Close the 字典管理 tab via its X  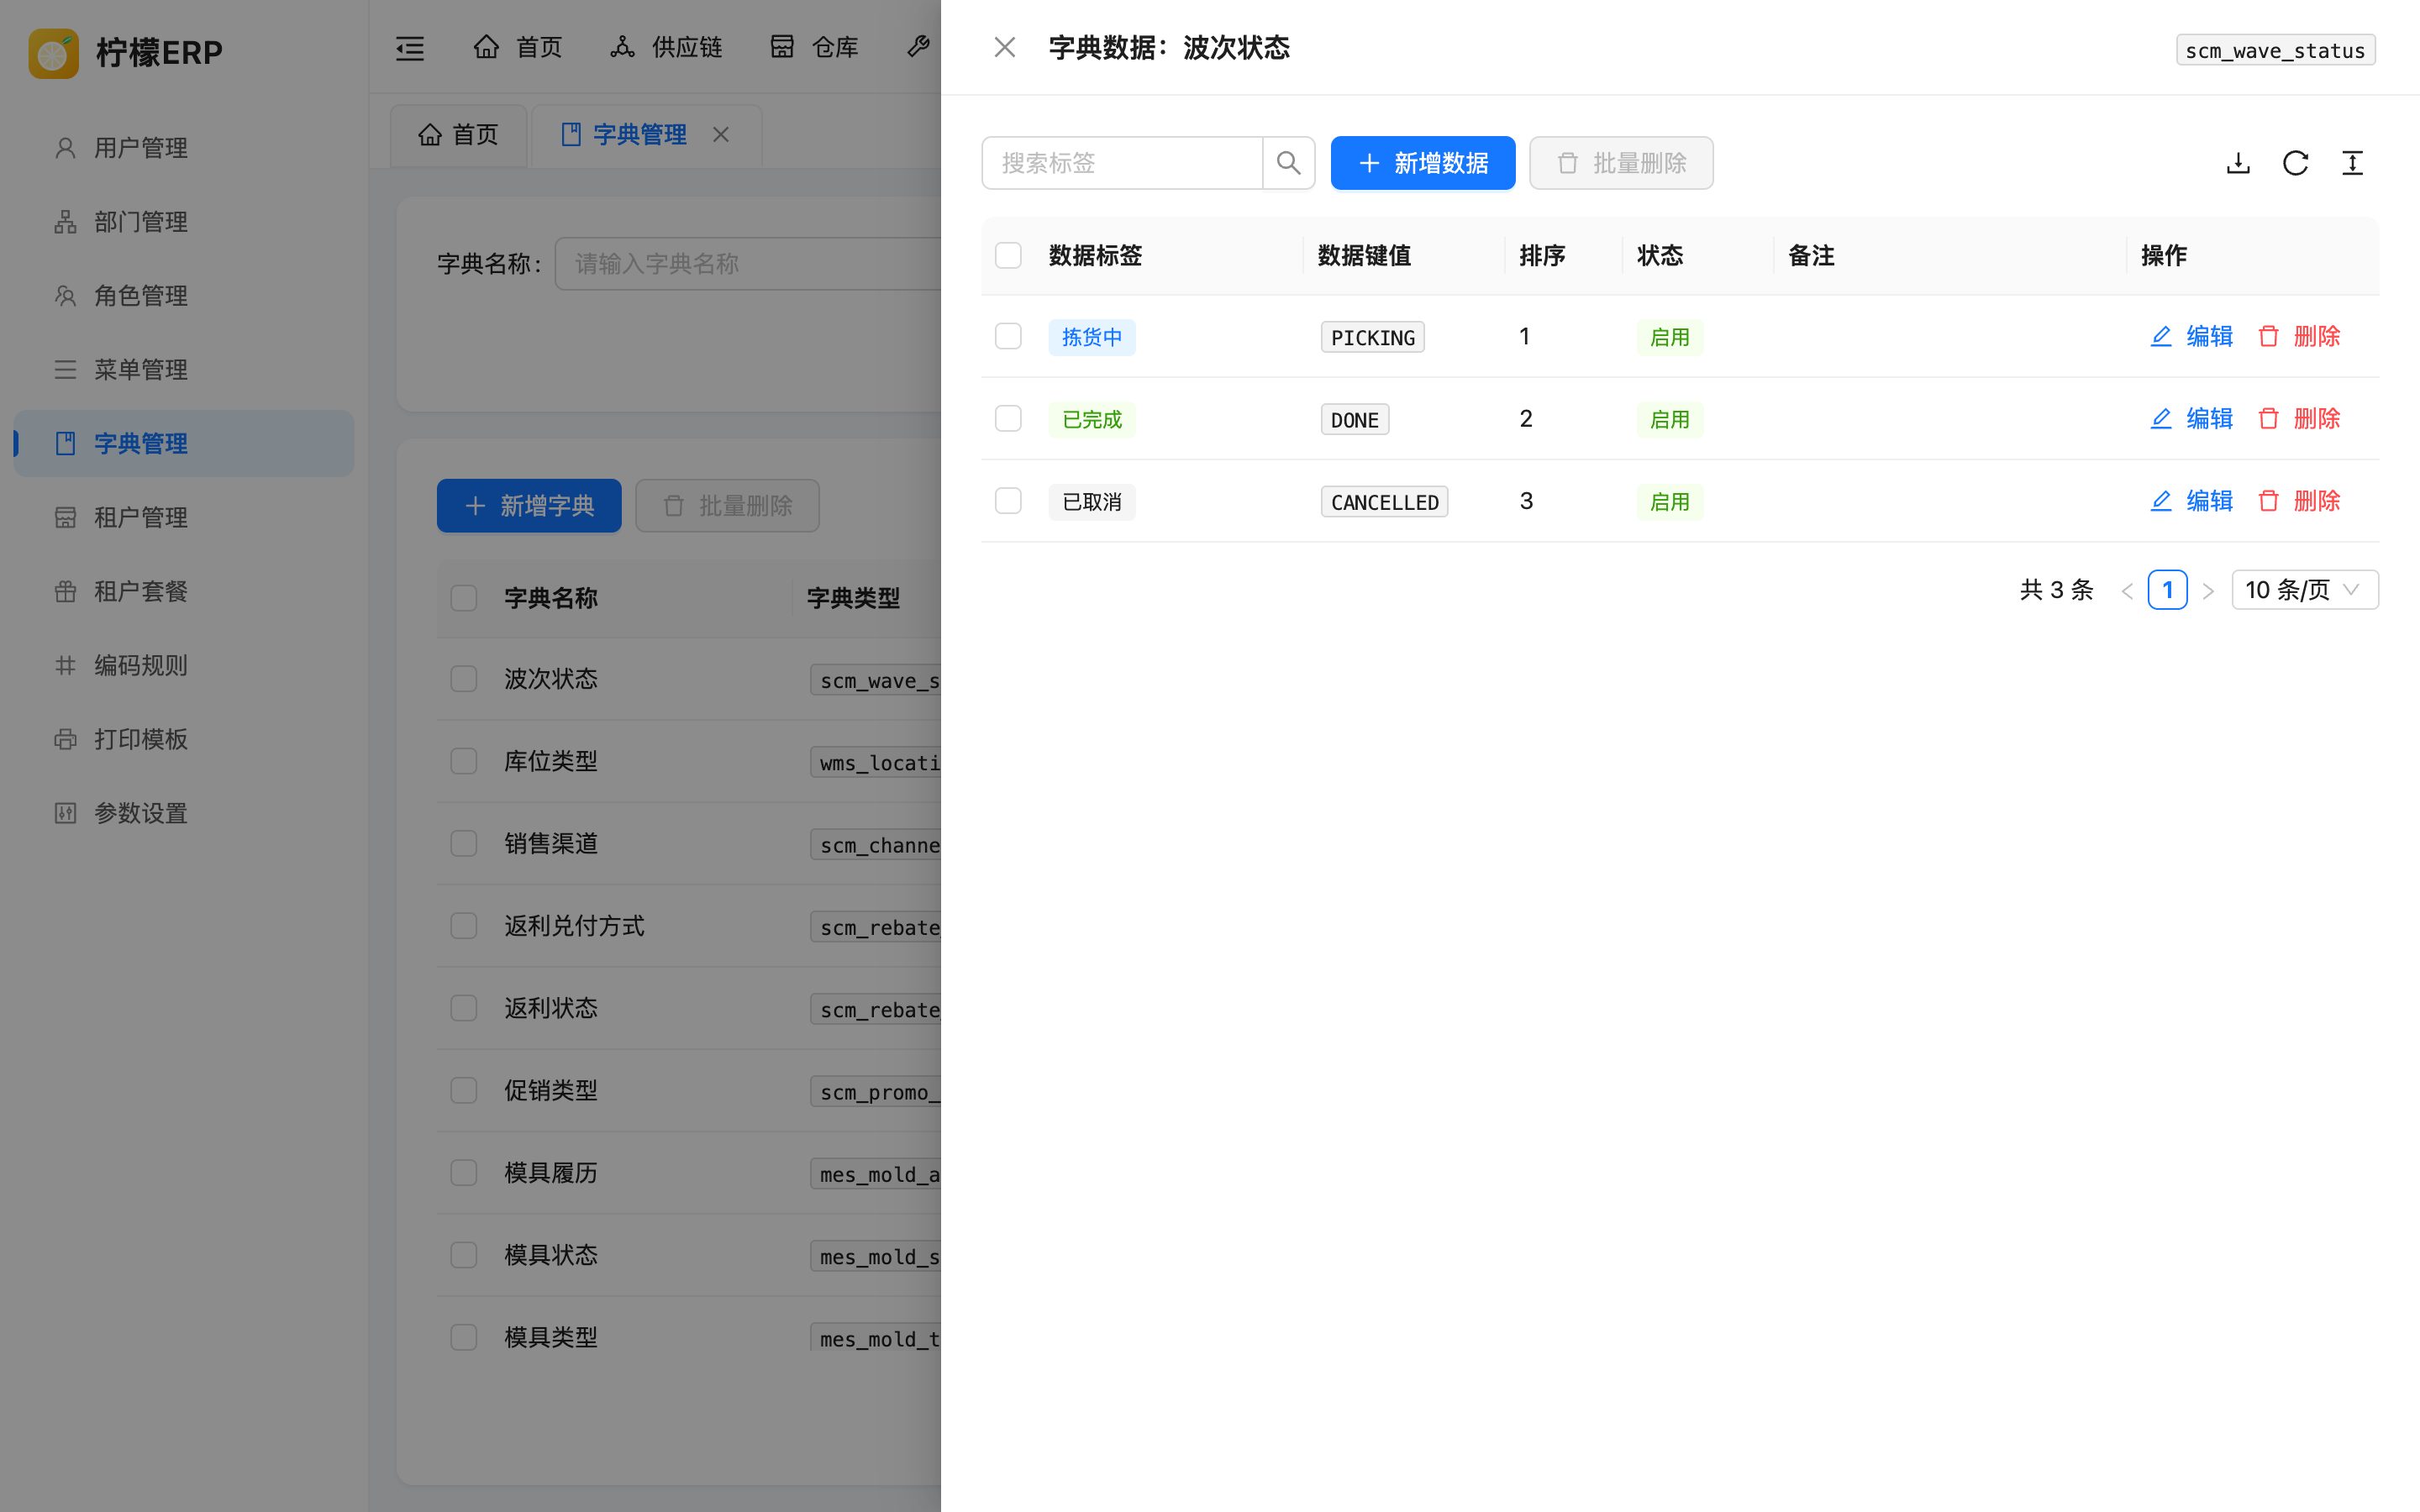(720, 134)
